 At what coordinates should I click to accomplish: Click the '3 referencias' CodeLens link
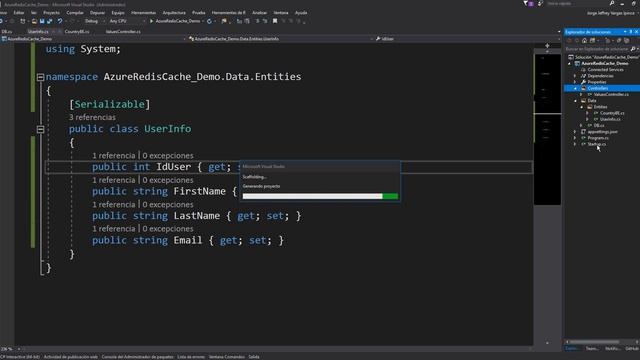92,118
